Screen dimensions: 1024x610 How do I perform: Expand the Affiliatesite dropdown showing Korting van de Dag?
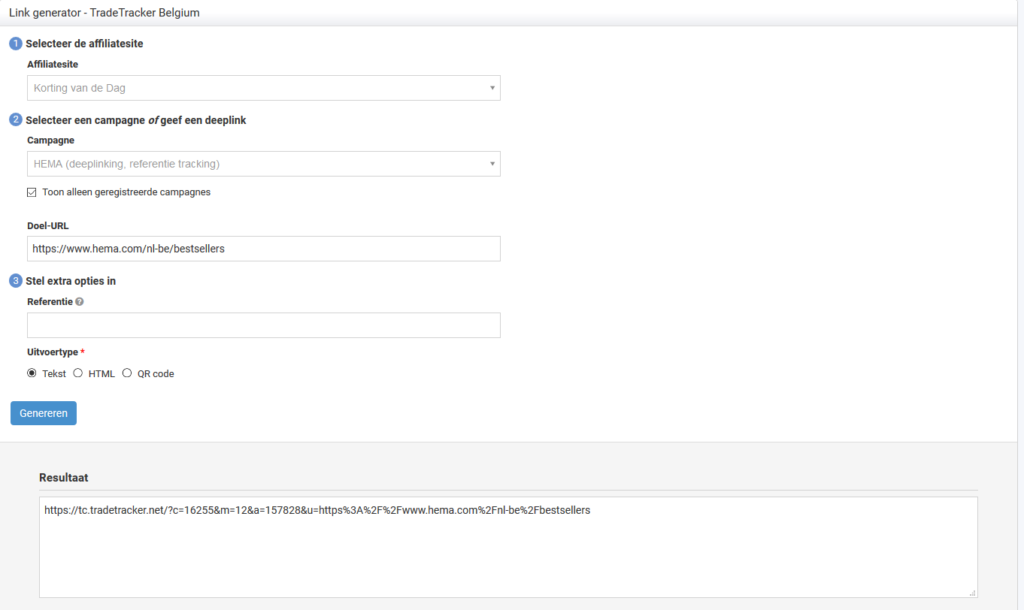[264, 88]
